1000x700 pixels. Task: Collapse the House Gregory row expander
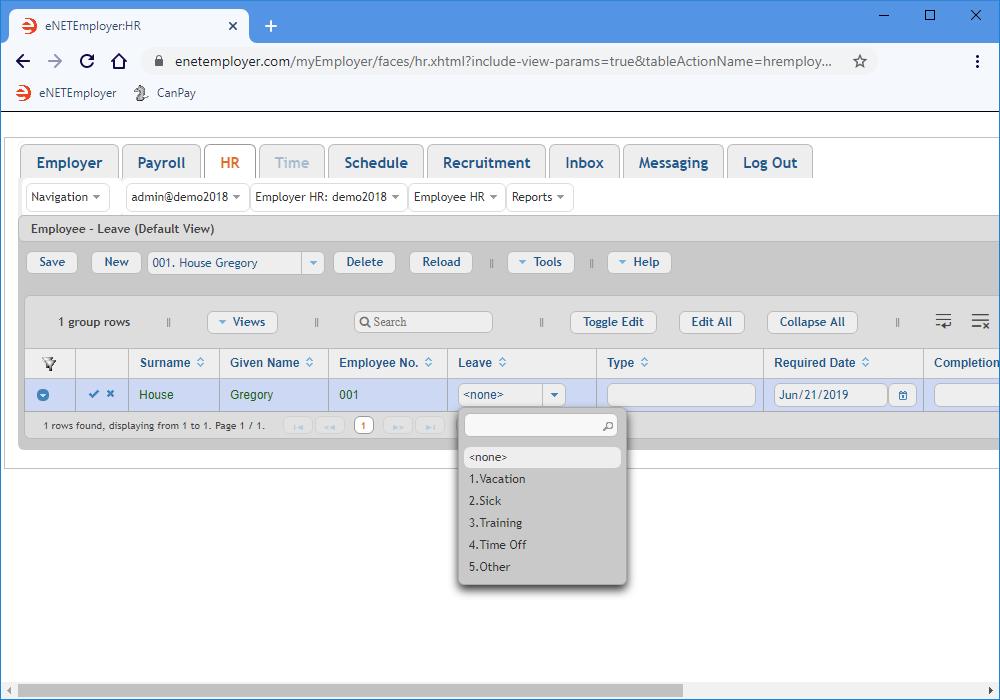coord(43,395)
